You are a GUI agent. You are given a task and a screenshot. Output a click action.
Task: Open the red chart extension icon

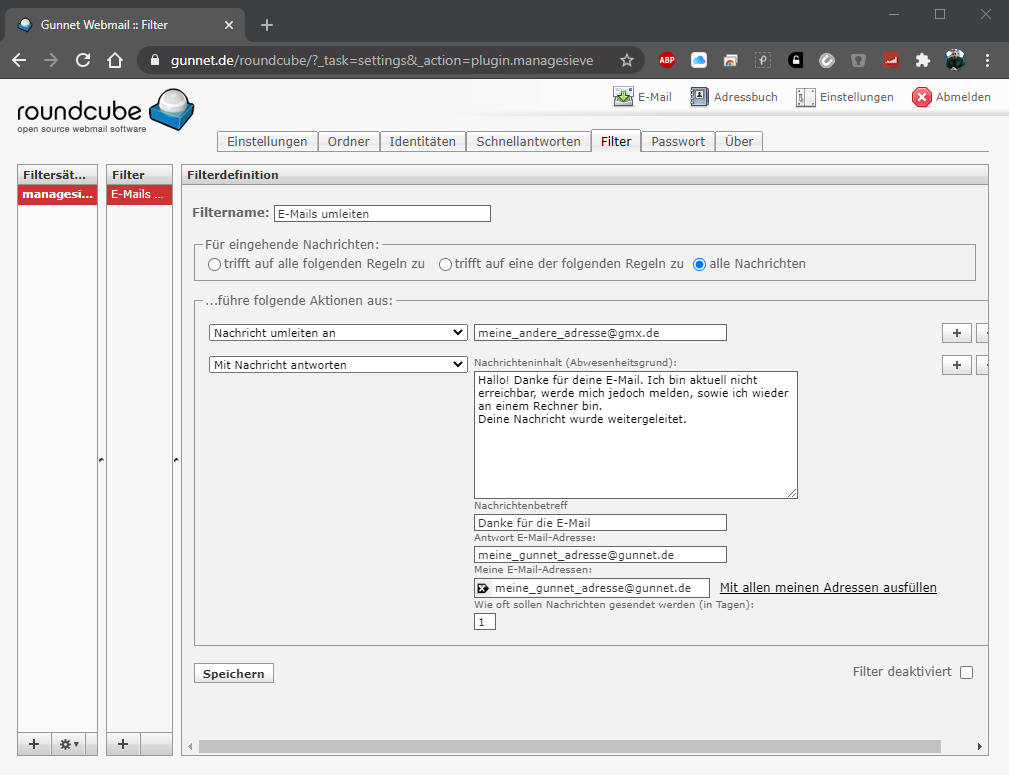(x=891, y=61)
